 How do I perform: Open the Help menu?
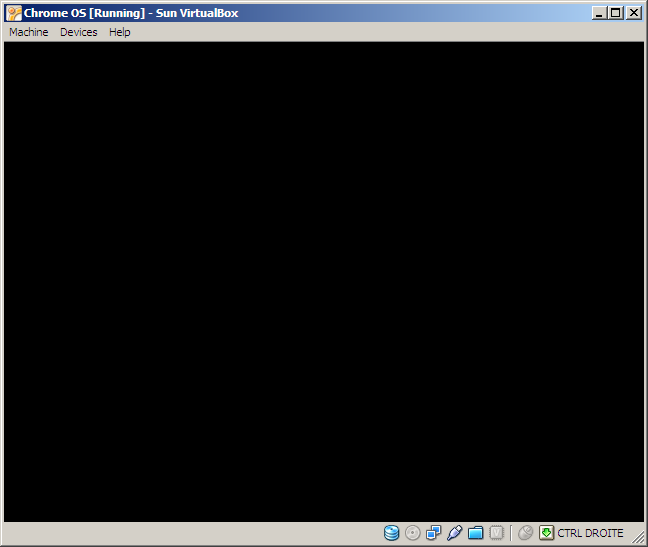pos(119,32)
